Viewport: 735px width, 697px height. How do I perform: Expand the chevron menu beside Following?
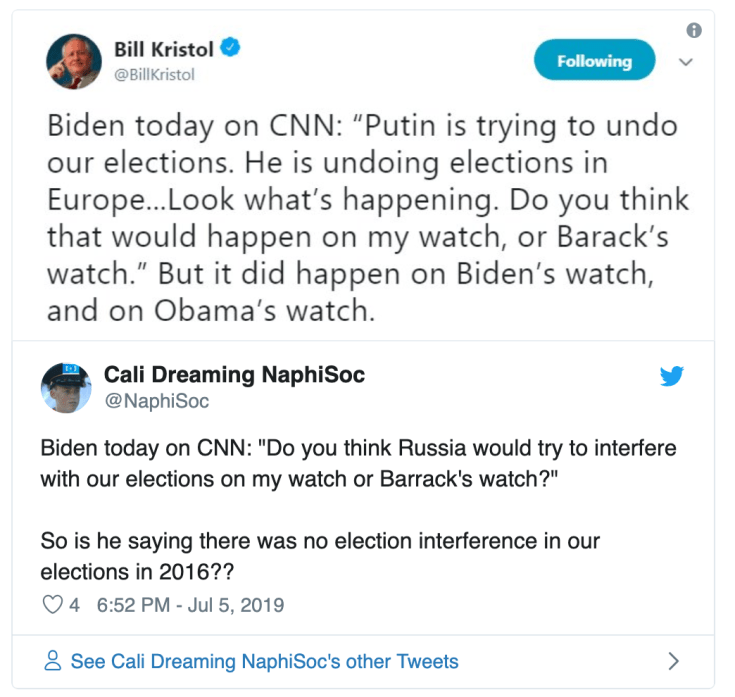tap(686, 62)
